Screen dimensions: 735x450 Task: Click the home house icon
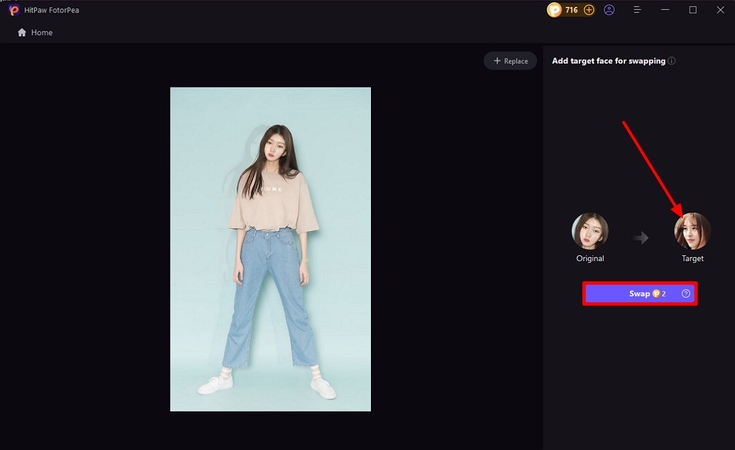[22, 32]
